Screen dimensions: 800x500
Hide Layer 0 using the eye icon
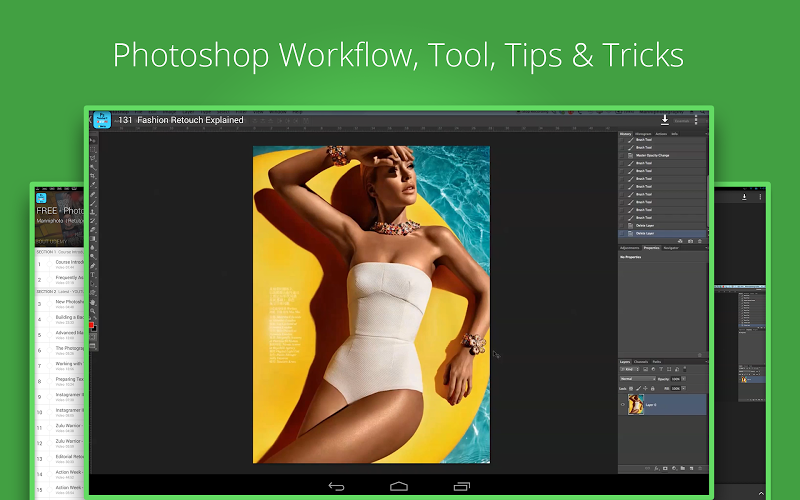pos(622,405)
